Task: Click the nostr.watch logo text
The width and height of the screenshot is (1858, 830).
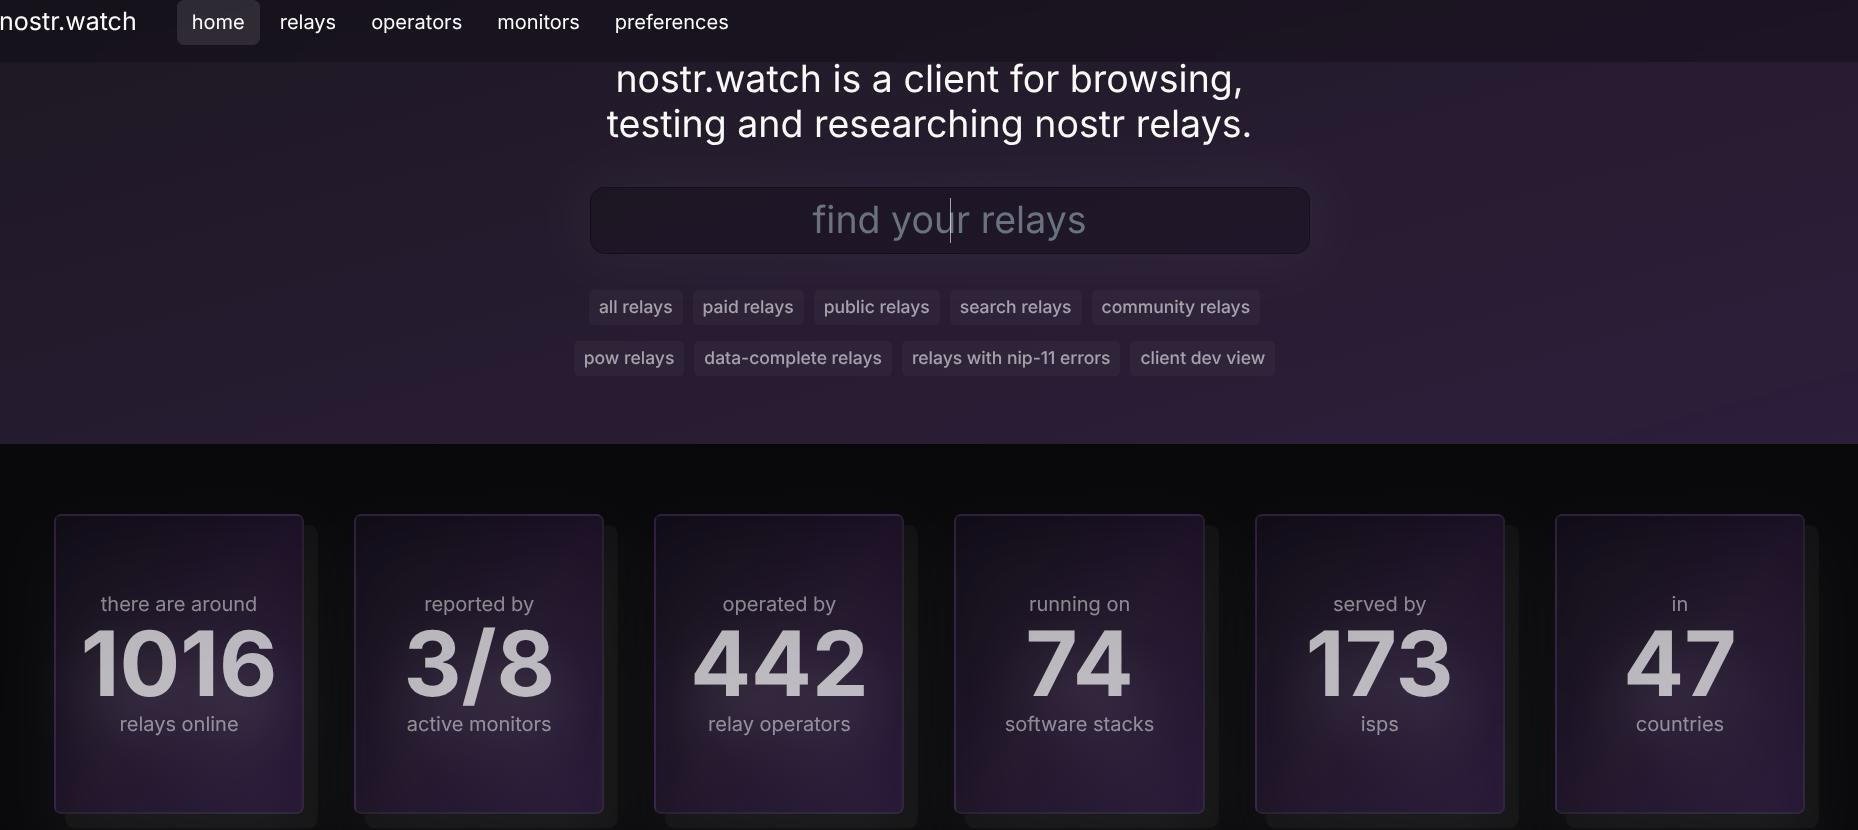Action: 68,22
